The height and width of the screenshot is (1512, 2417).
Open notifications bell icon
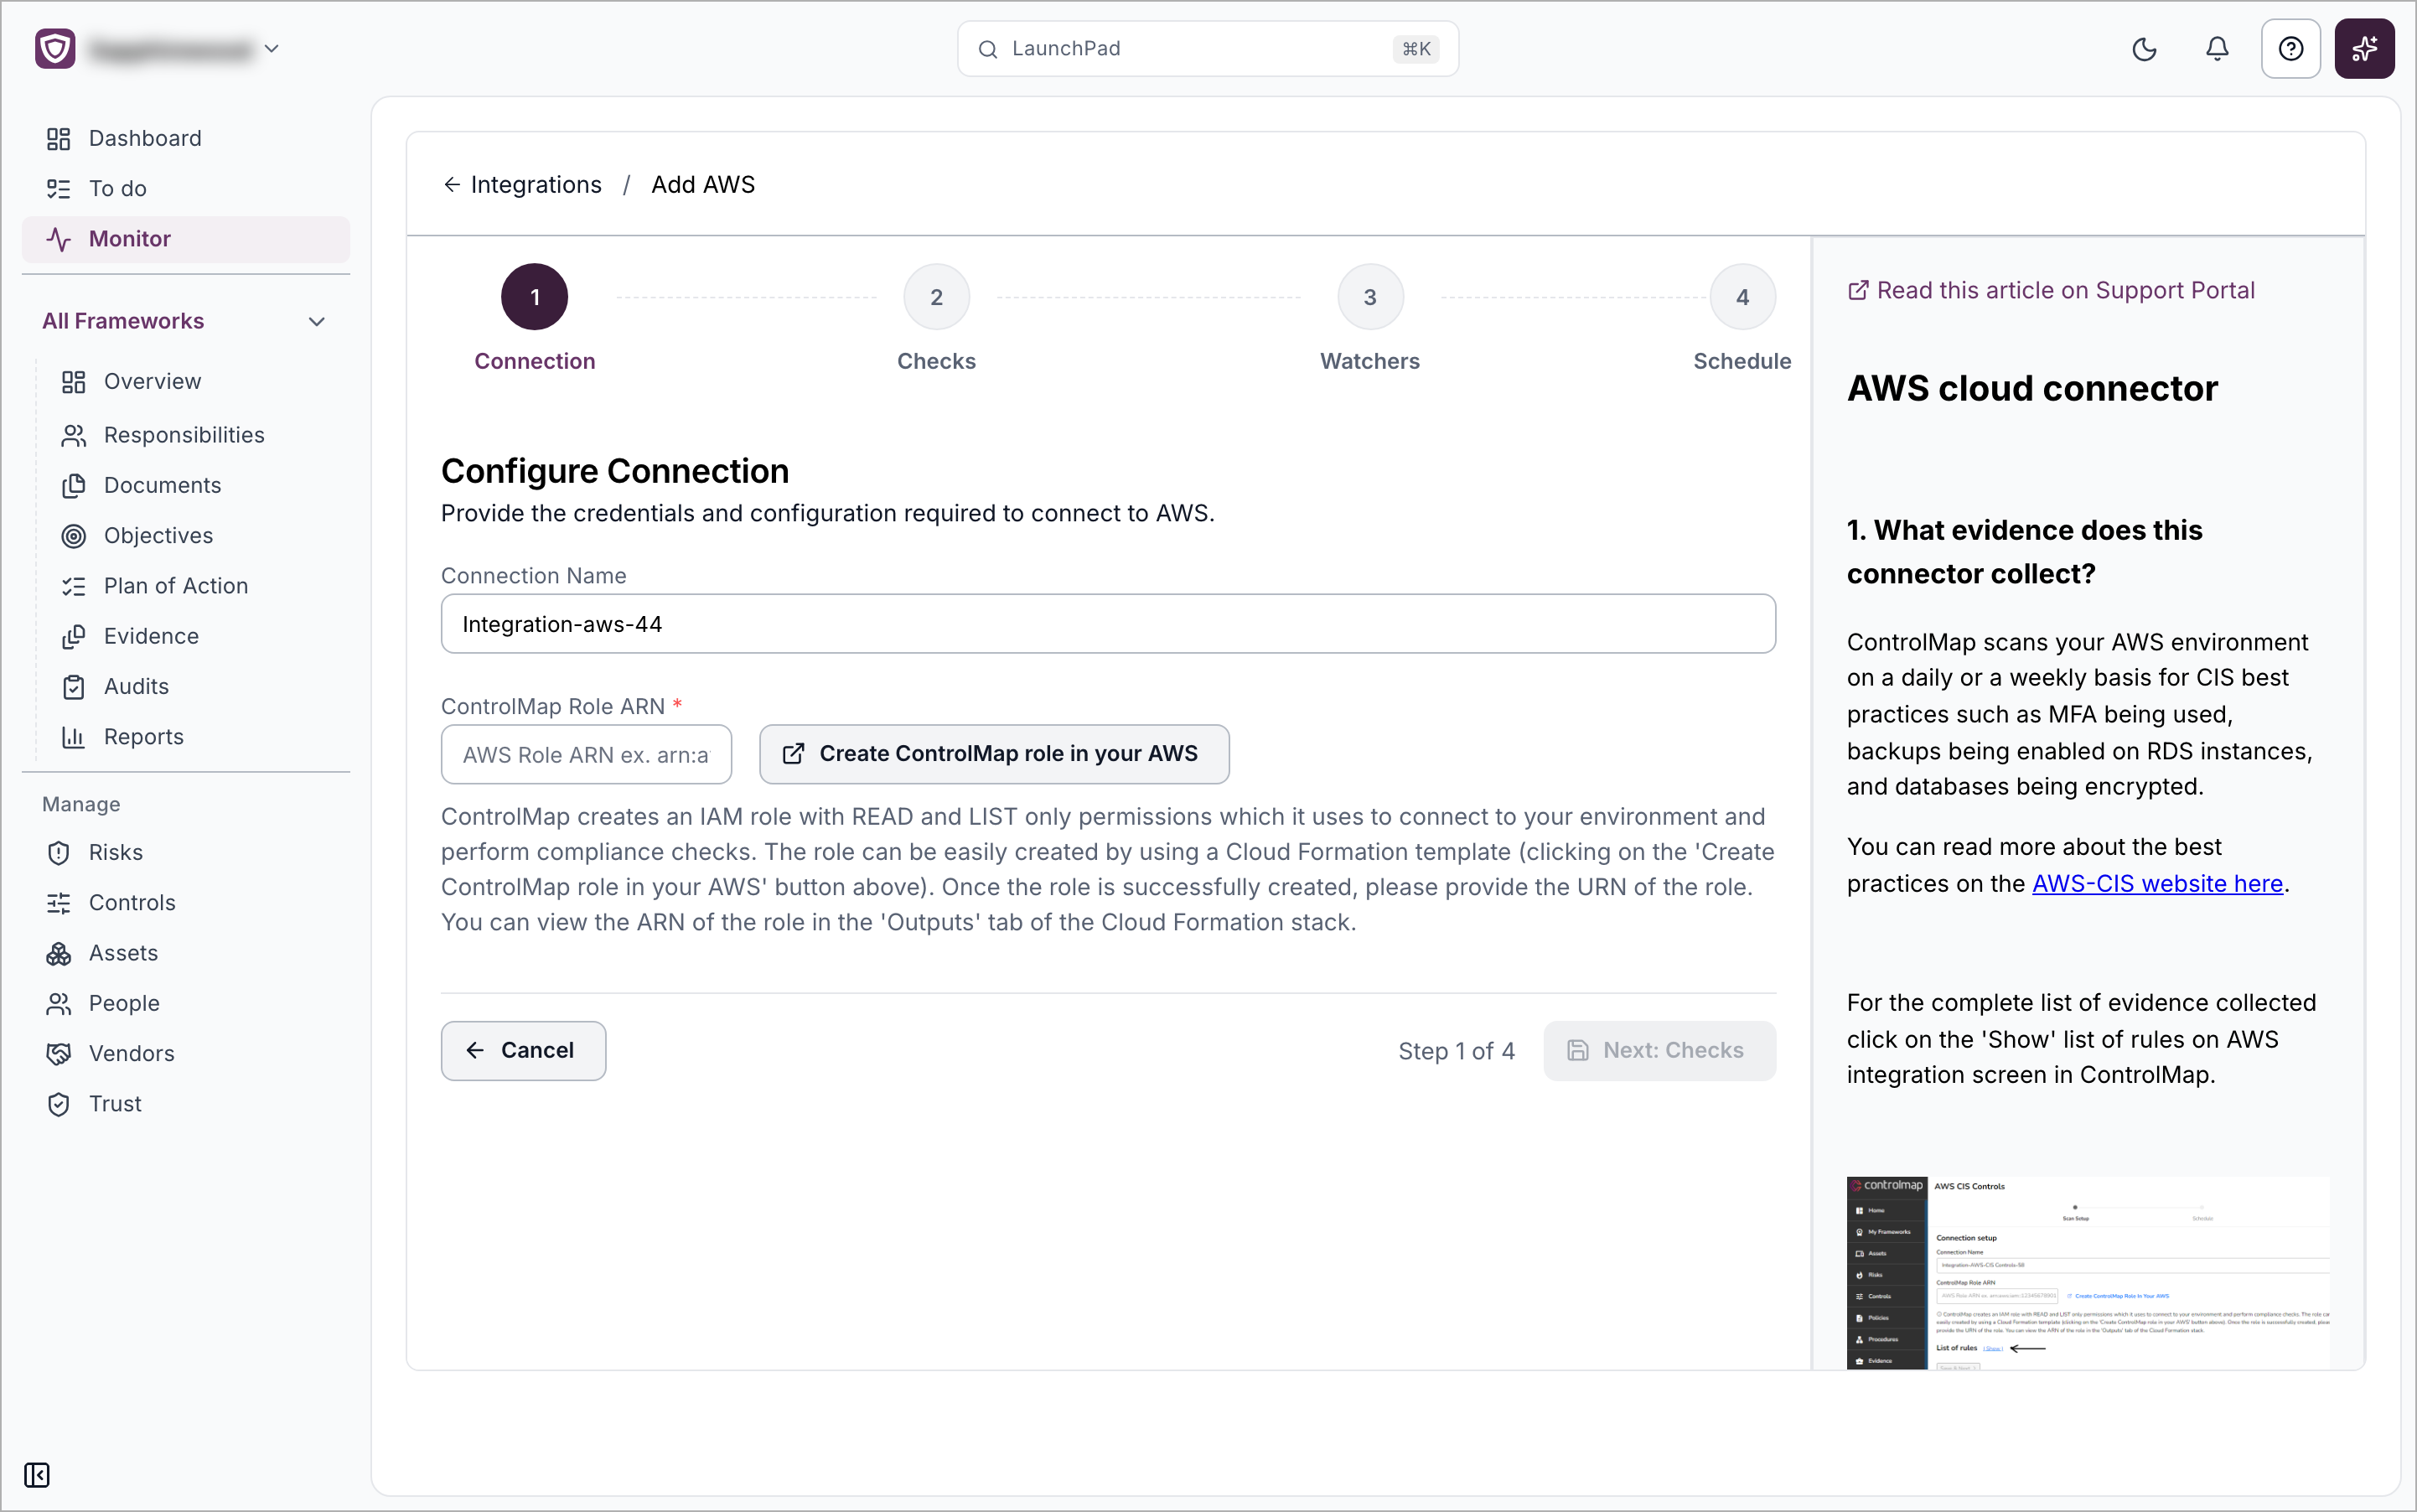point(2217,49)
